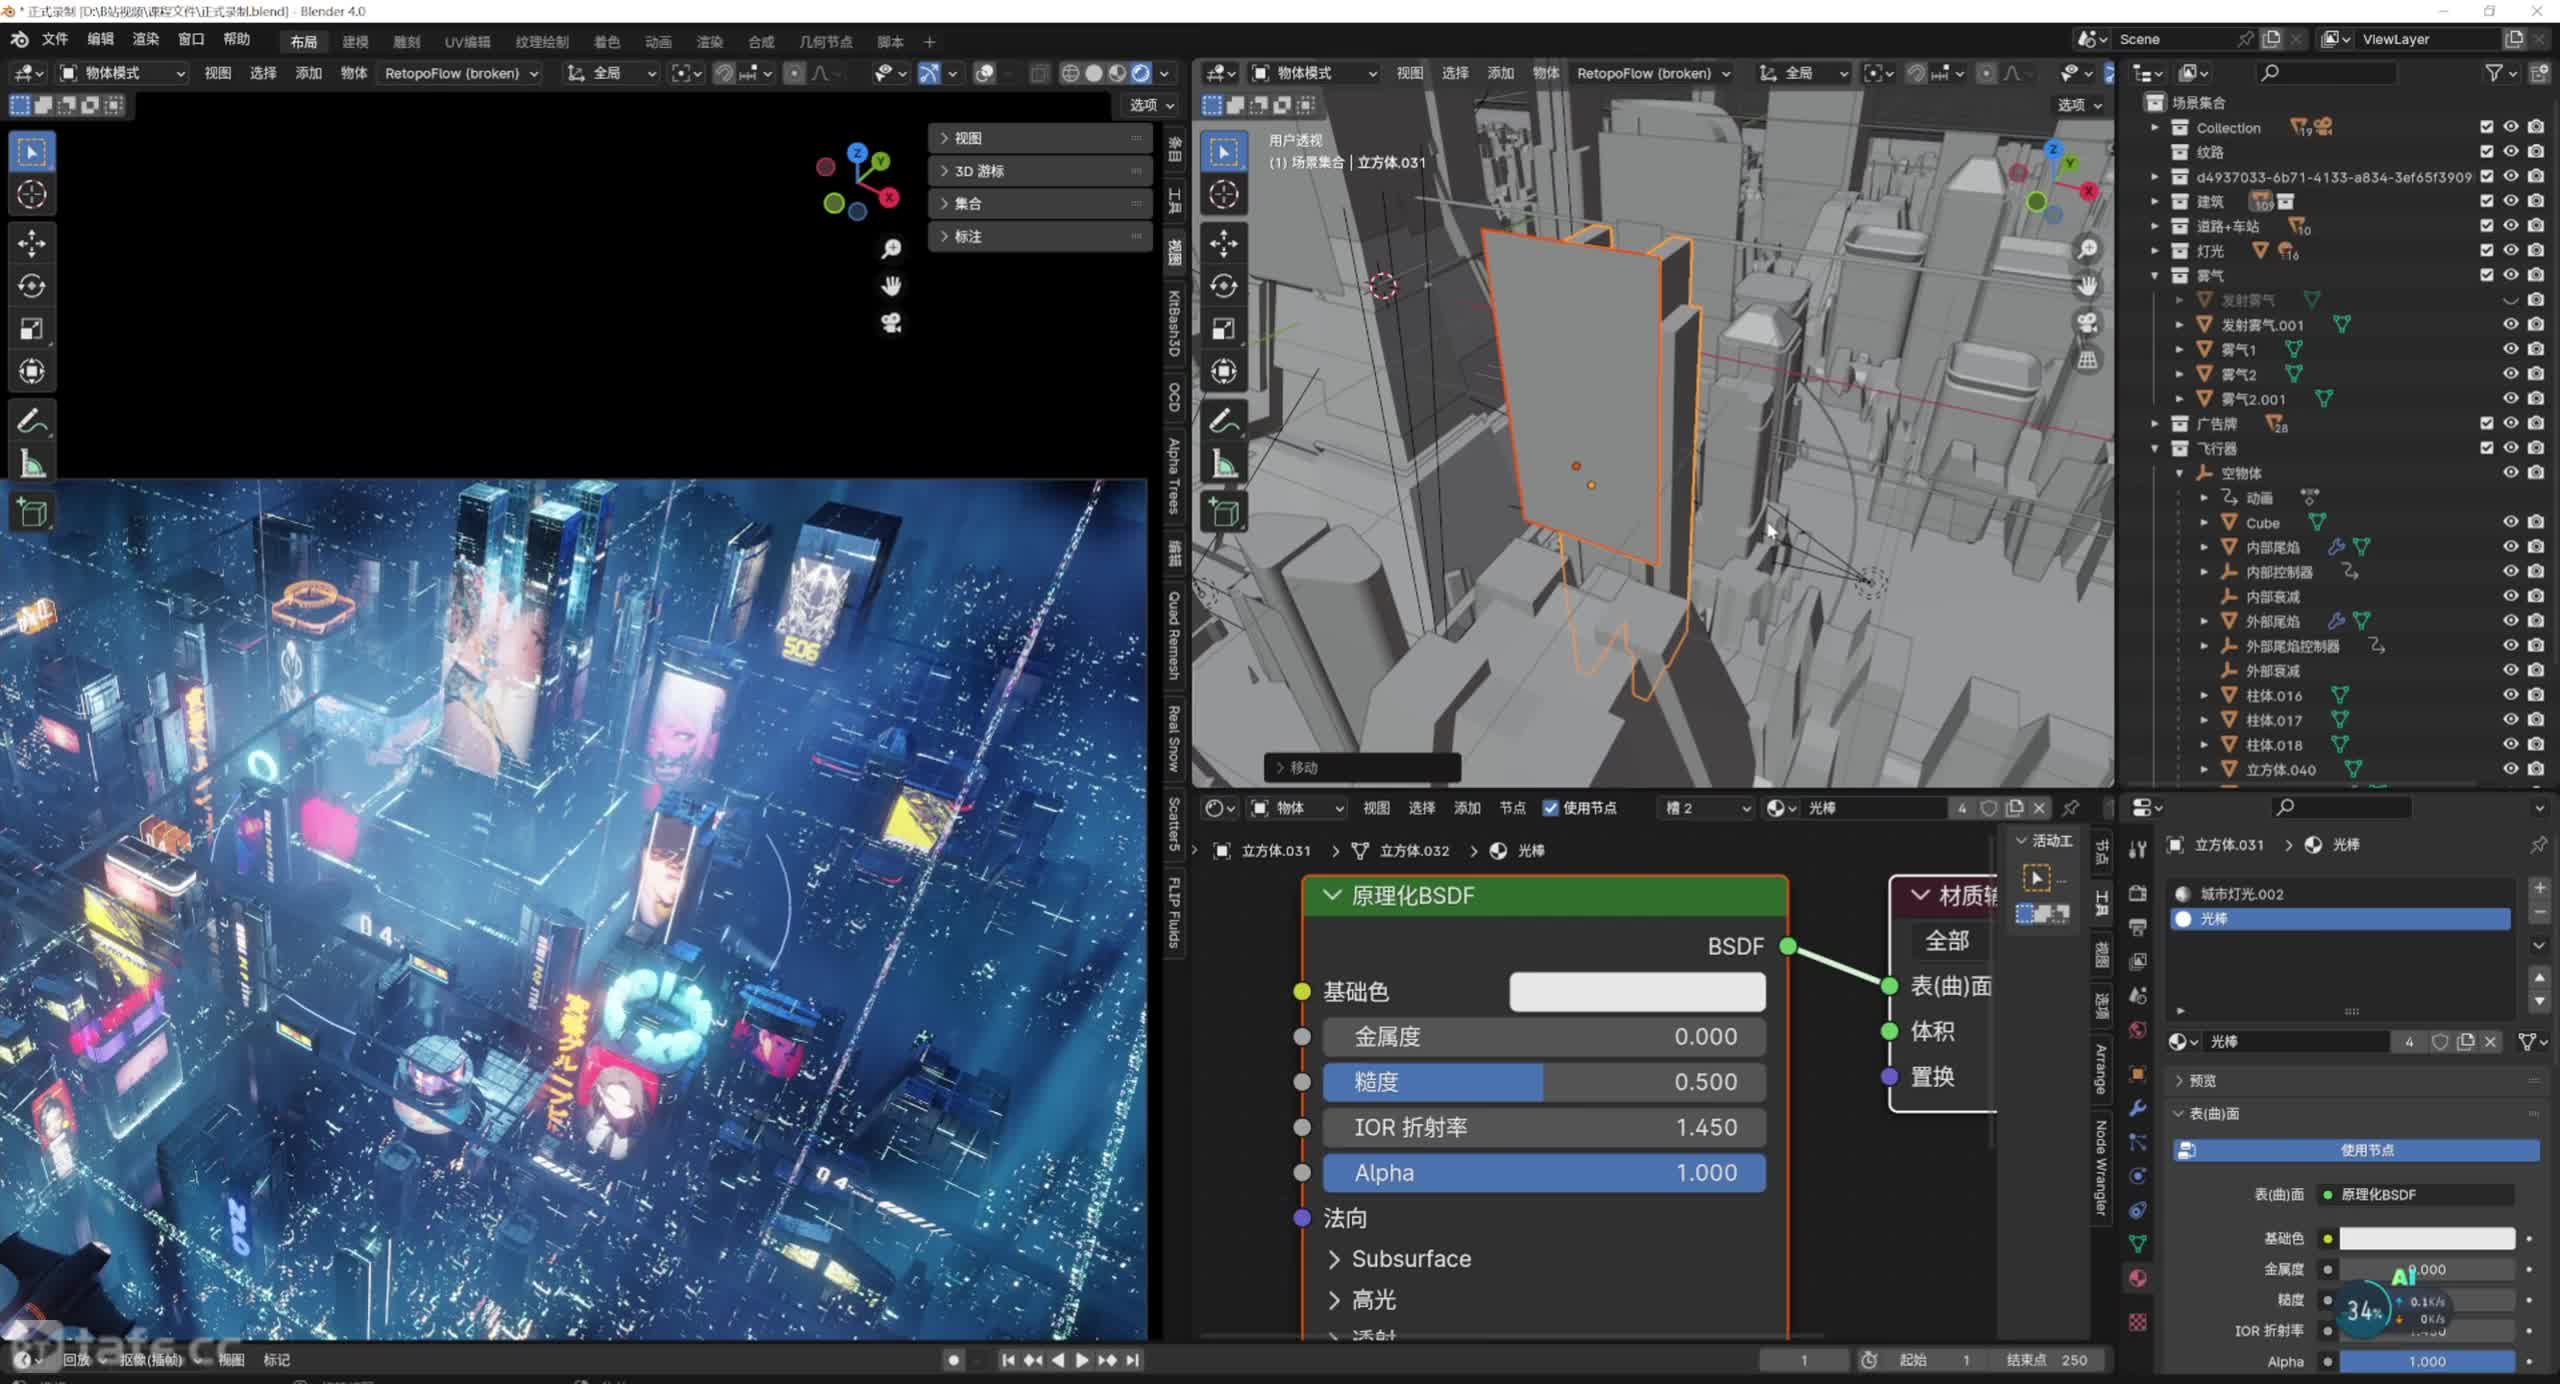Hide the 雾气1 object in viewport
The image size is (2560, 1384).
pyautogui.click(x=2511, y=349)
